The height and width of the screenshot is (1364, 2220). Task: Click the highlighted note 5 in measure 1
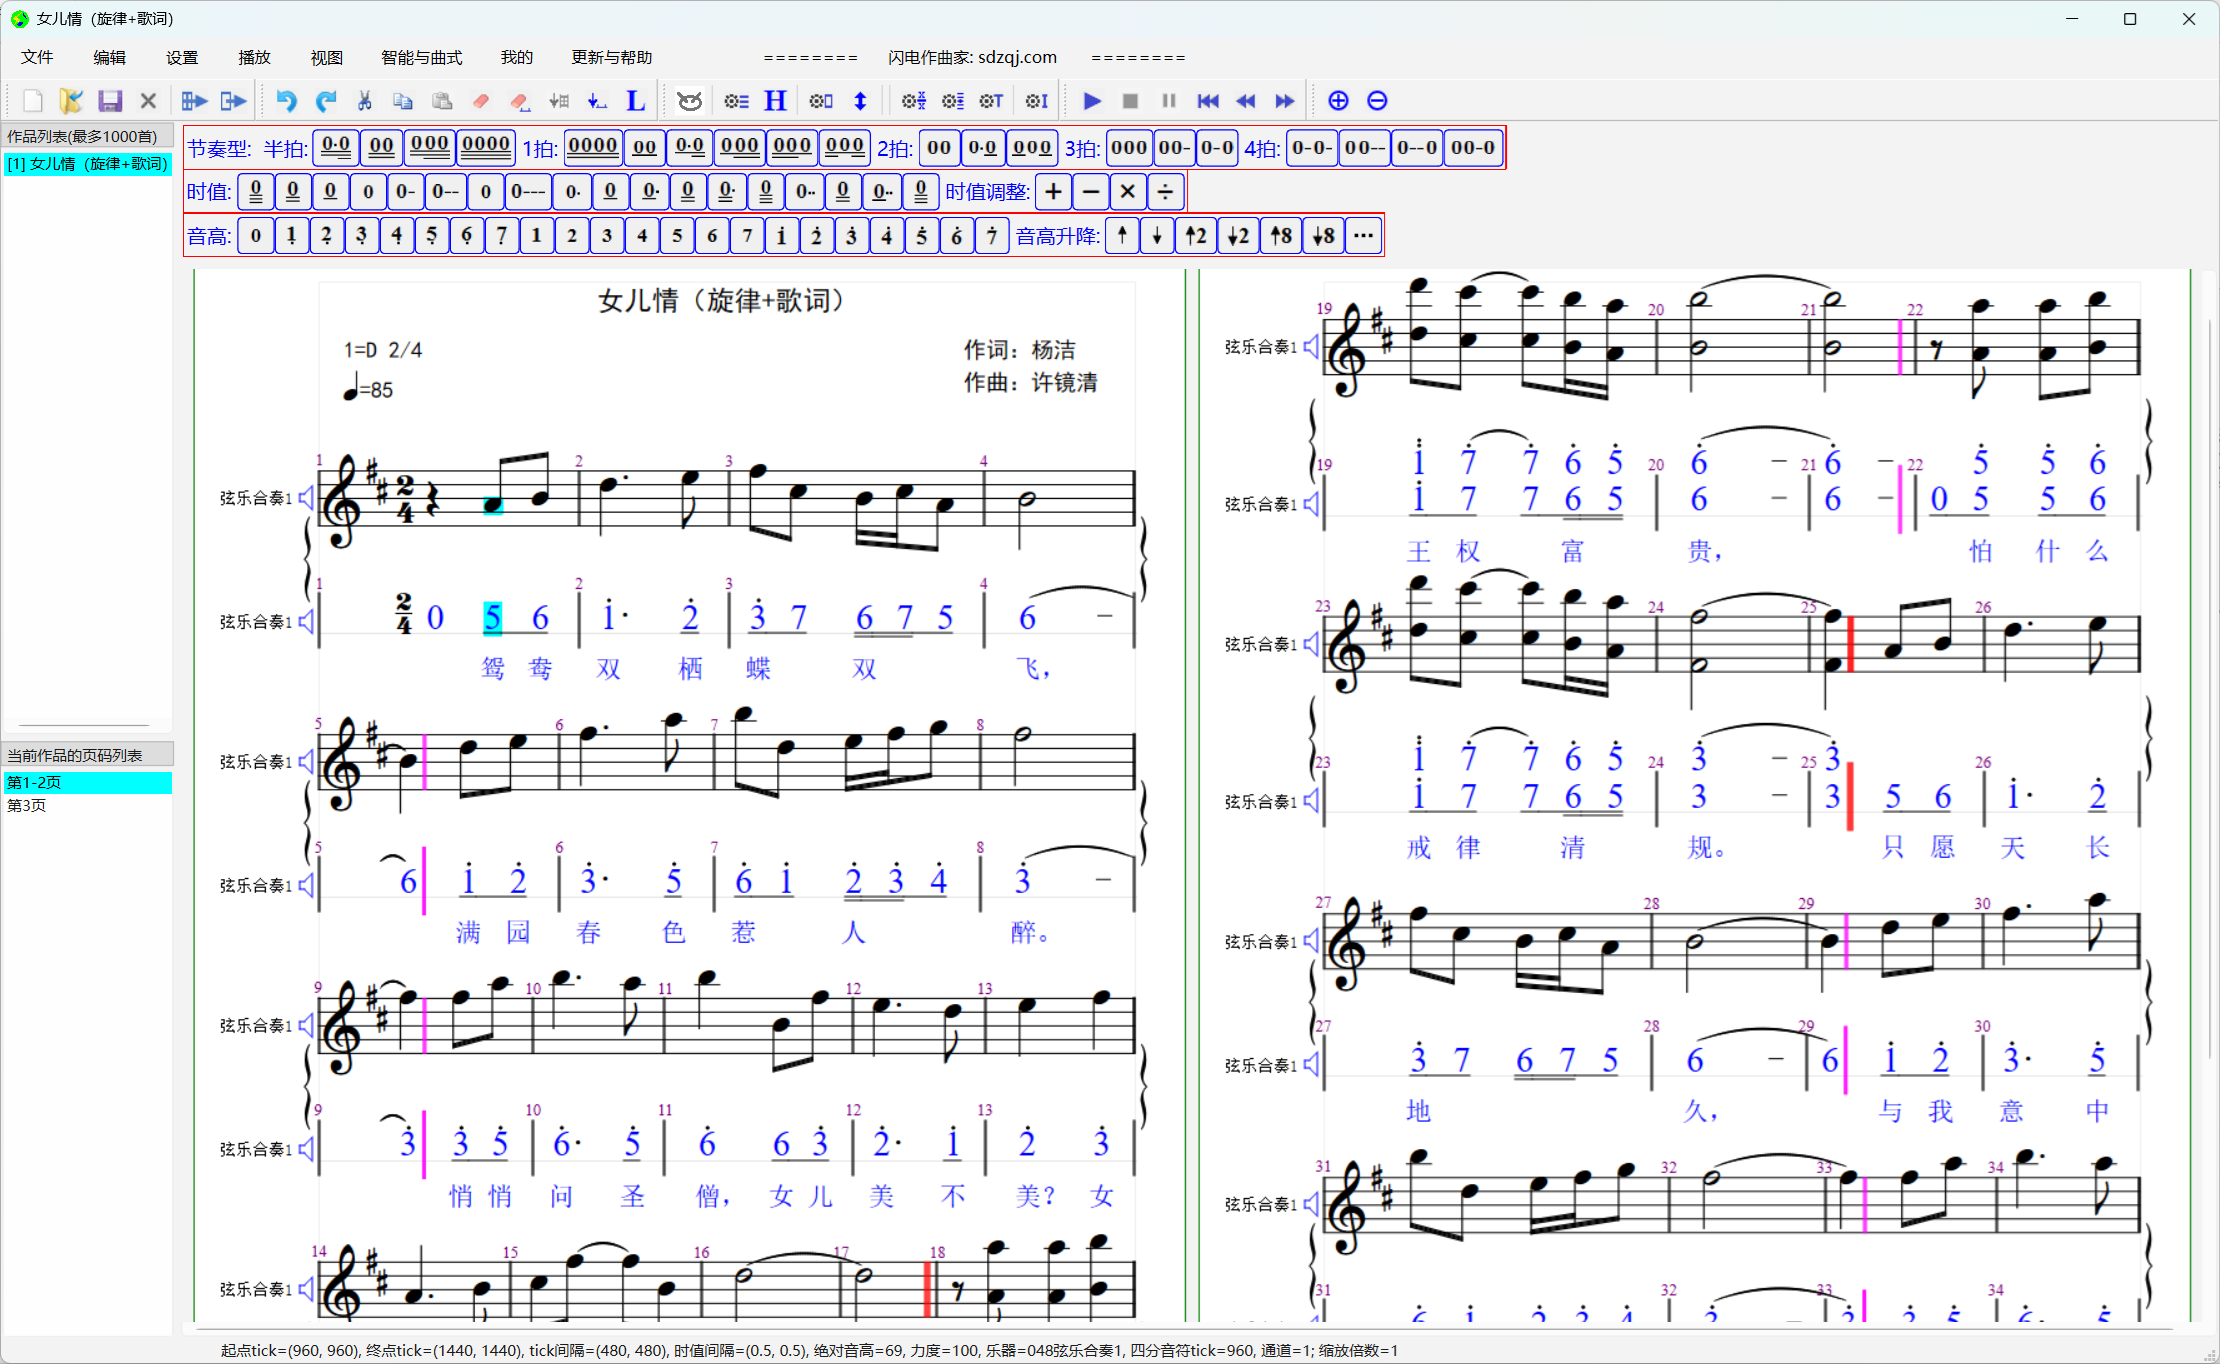click(492, 618)
